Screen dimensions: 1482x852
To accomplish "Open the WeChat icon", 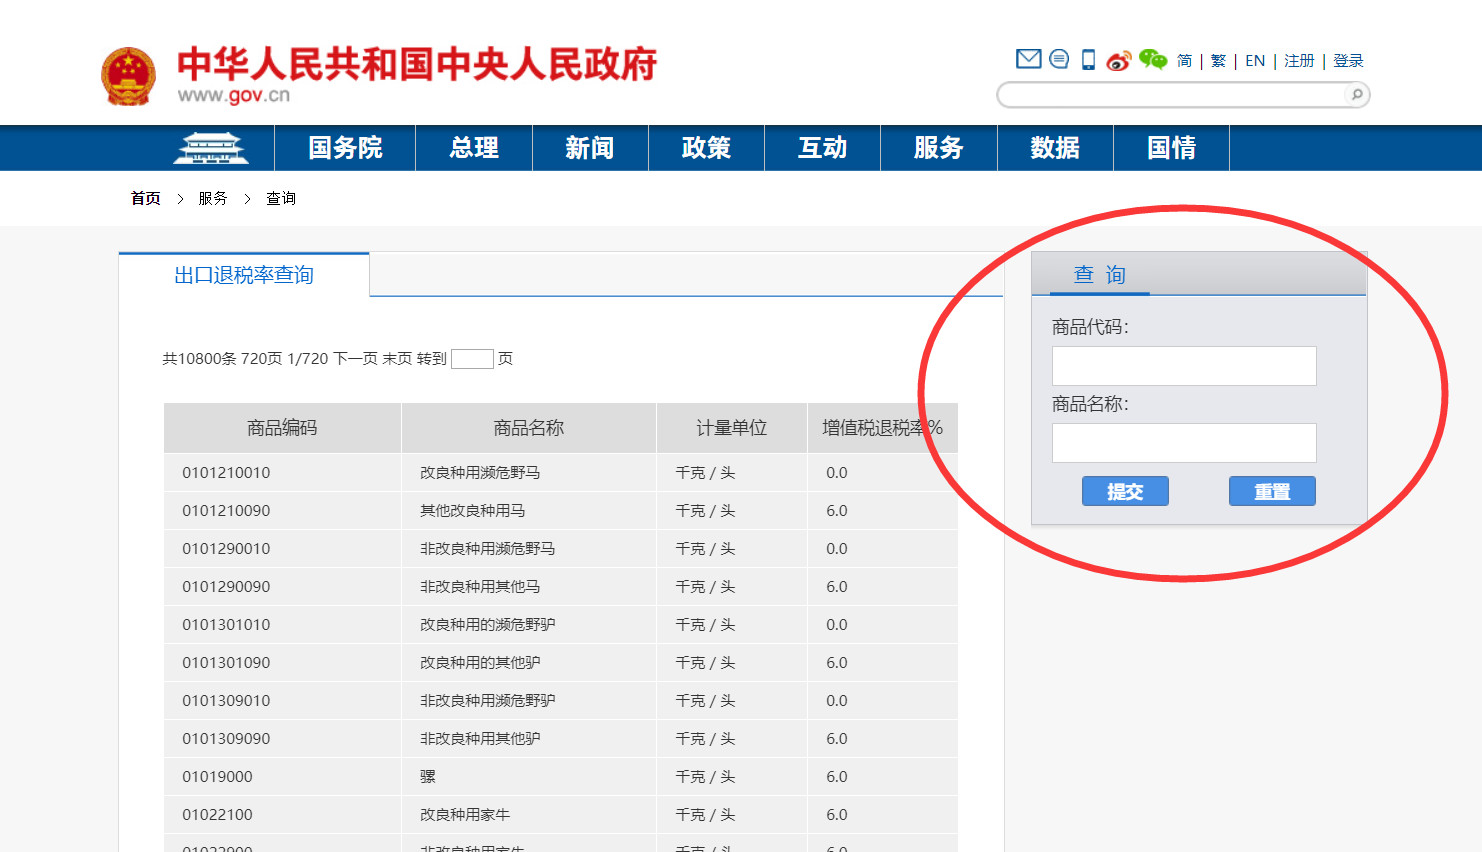I will click(1152, 59).
